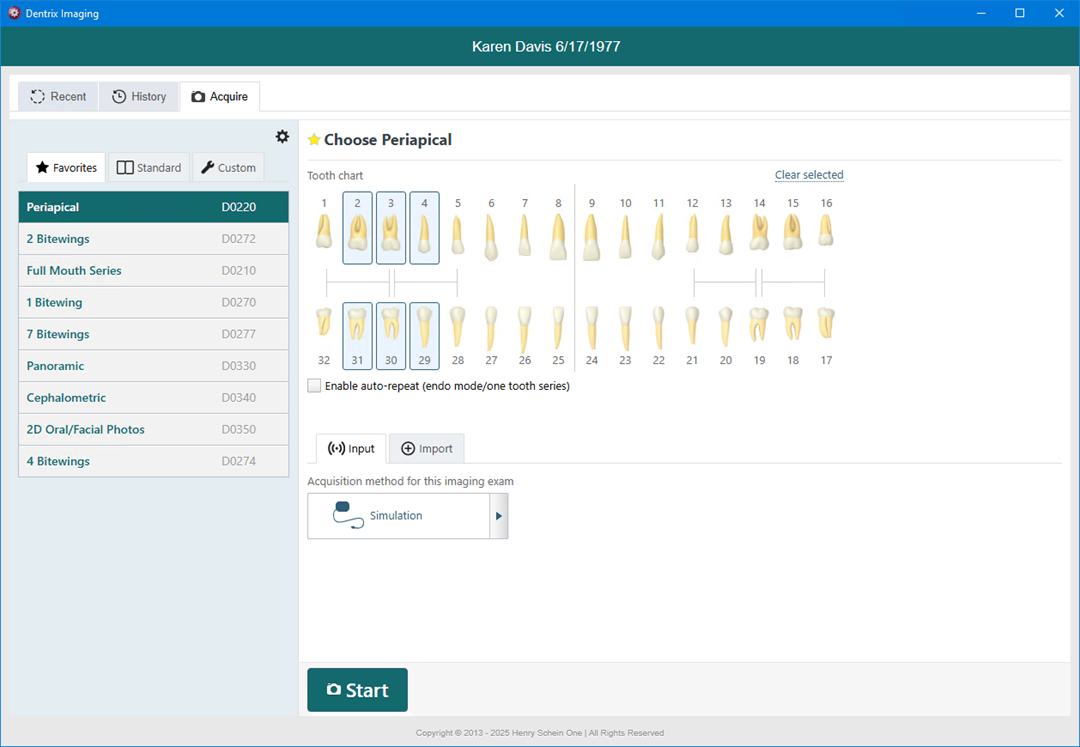Screen dimensions: 1080x747
Task: Select tooth number 14 on chart
Action: click(x=759, y=233)
